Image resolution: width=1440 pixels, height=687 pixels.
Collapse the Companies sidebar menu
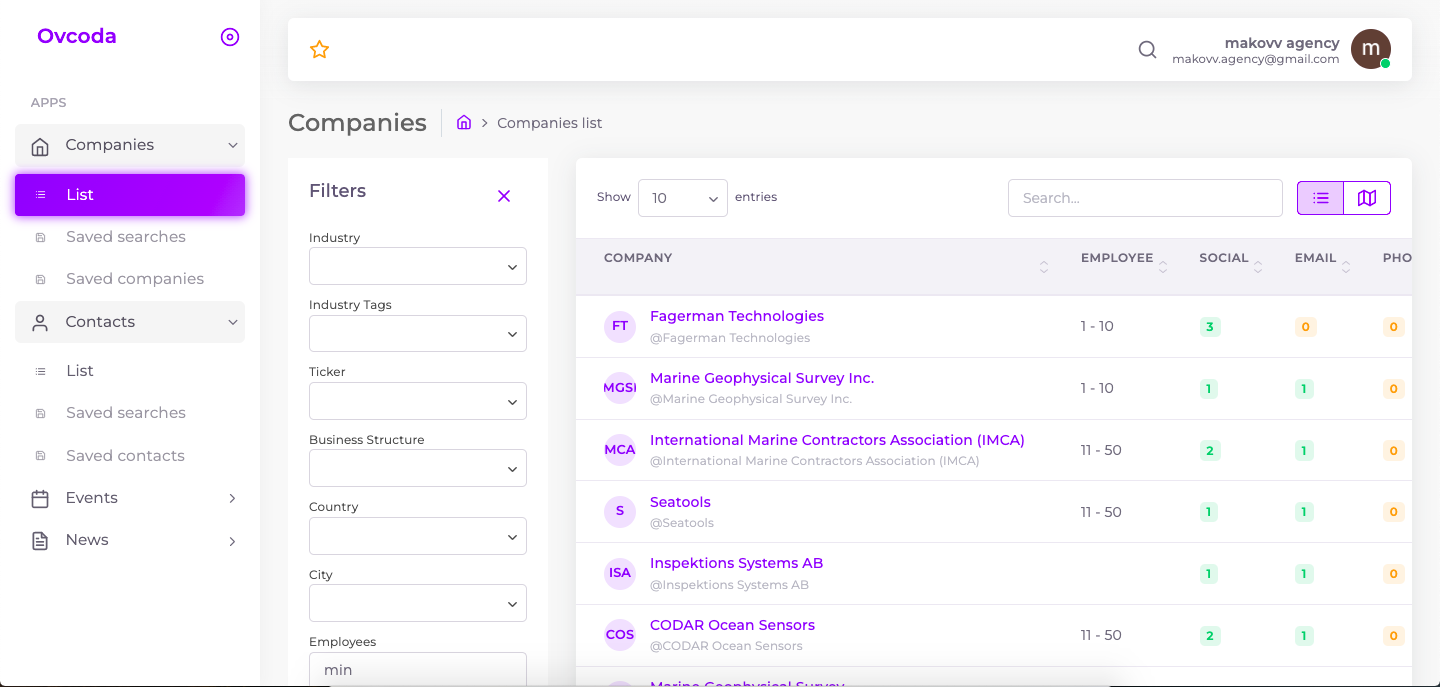(232, 146)
